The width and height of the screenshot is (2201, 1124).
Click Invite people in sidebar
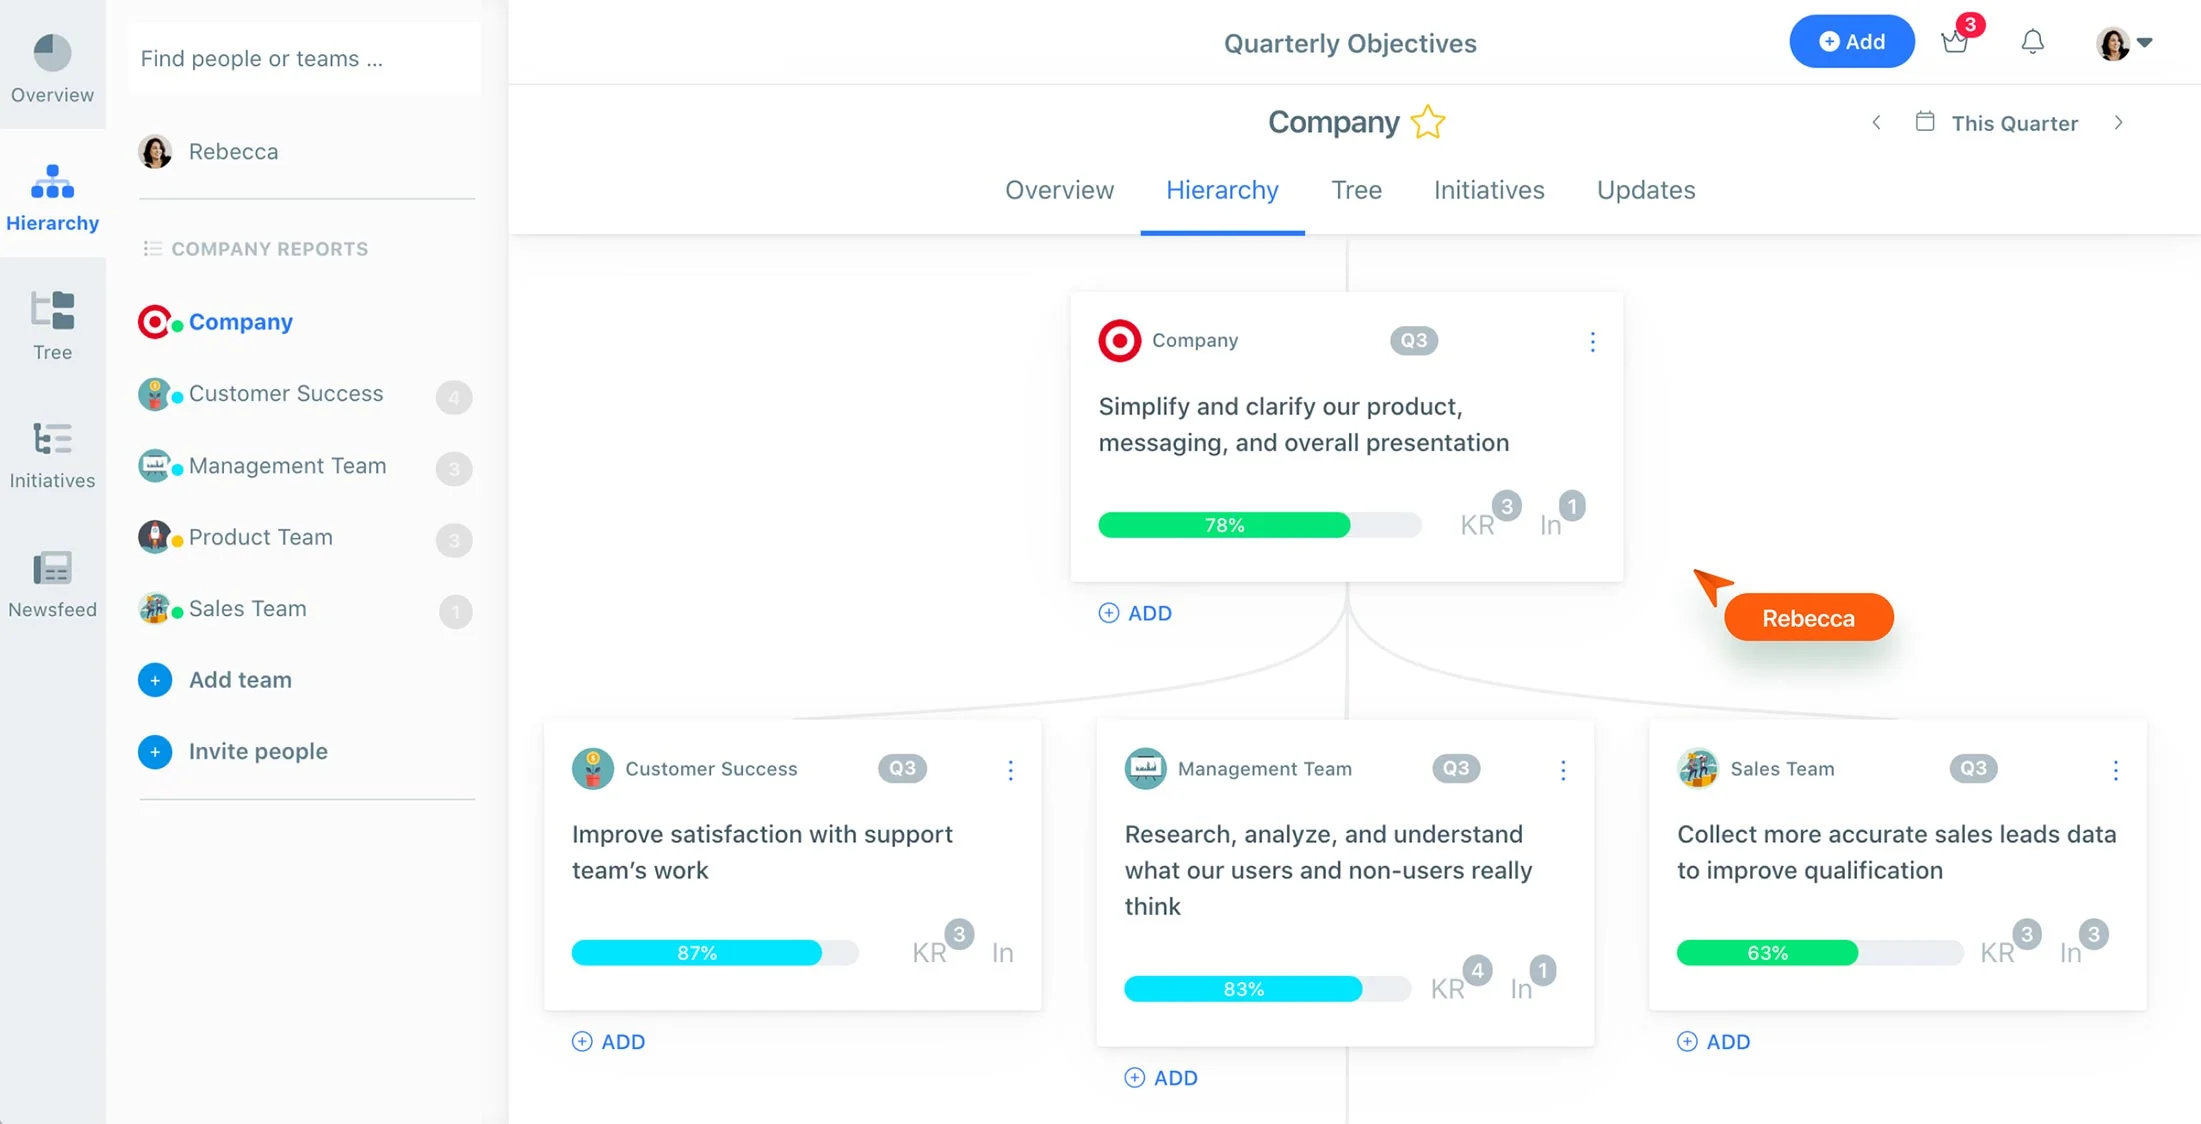coord(257,751)
